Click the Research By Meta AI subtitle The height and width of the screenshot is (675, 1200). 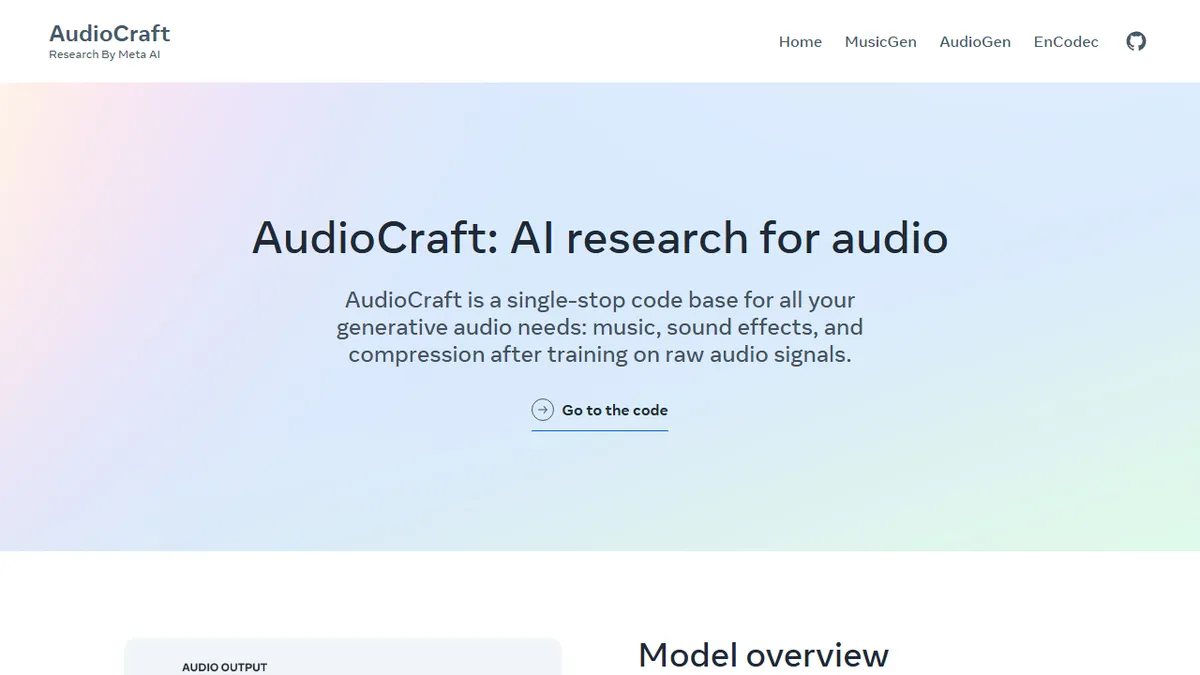pos(105,54)
